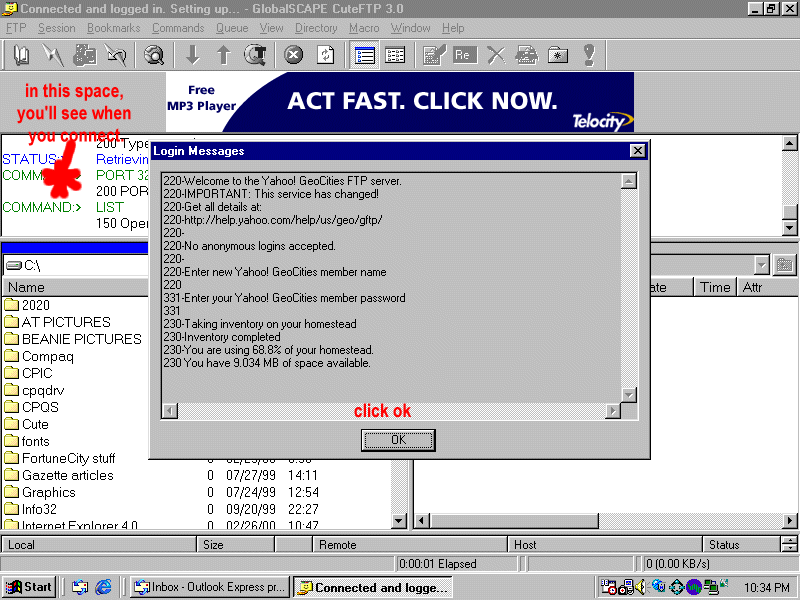Switch to short list view icon
Image resolution: width=800 pixels, height=600 pixels.
point(395,55)
